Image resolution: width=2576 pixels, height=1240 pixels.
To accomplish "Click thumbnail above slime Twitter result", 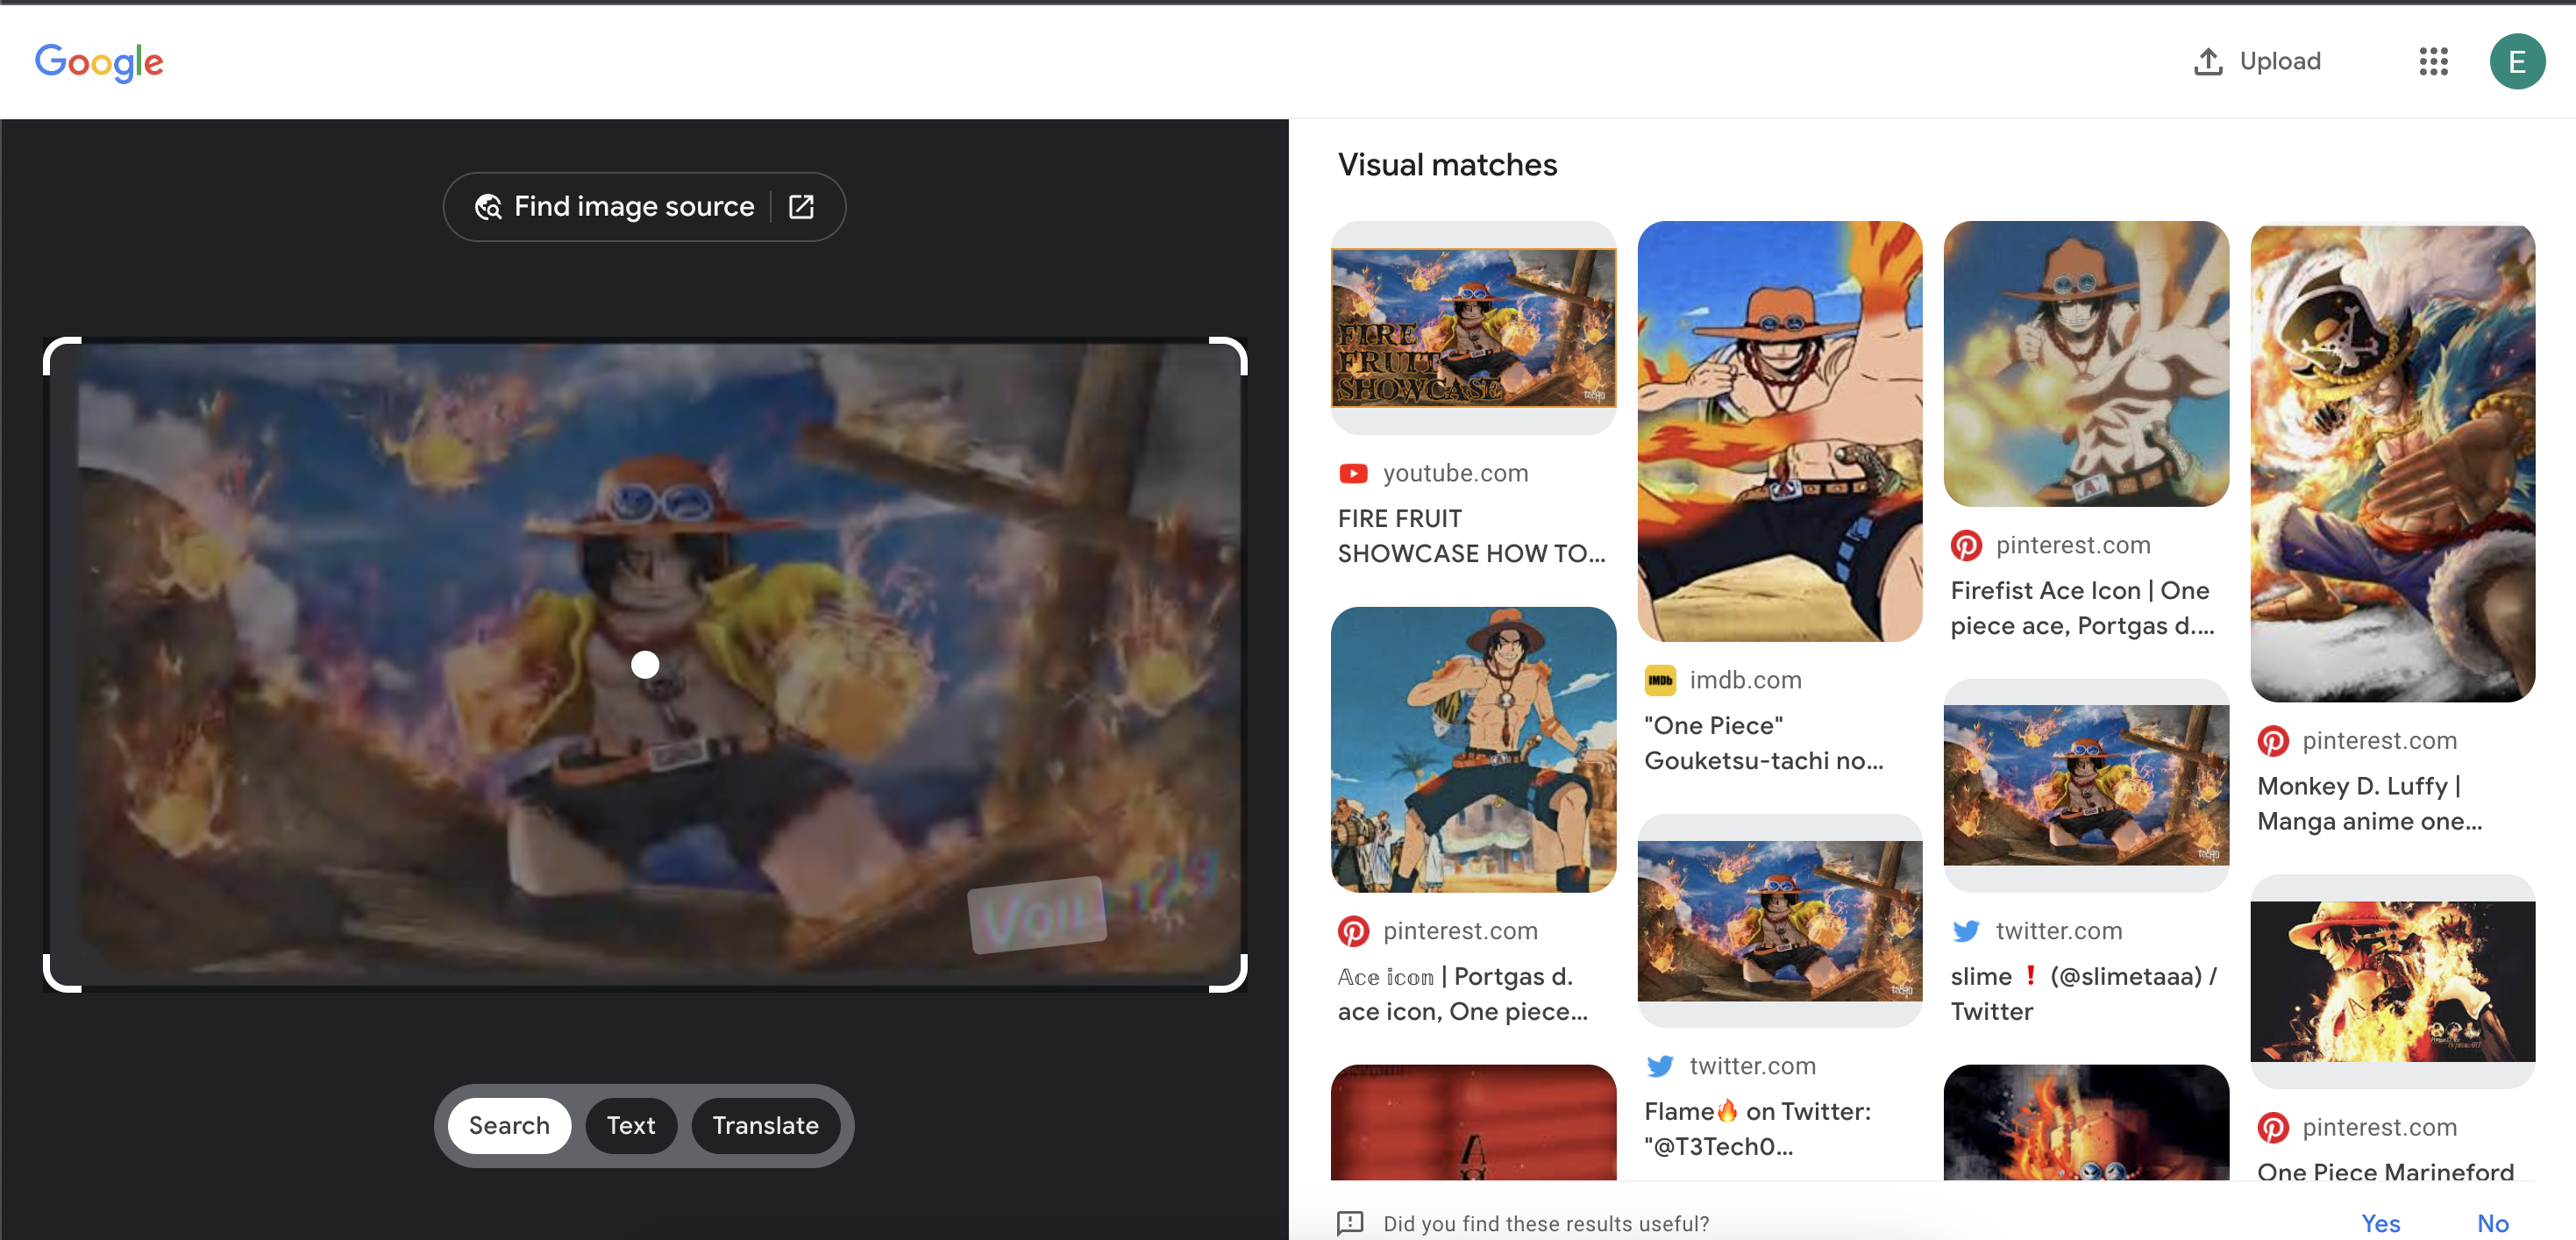I will pos(2086,786).
